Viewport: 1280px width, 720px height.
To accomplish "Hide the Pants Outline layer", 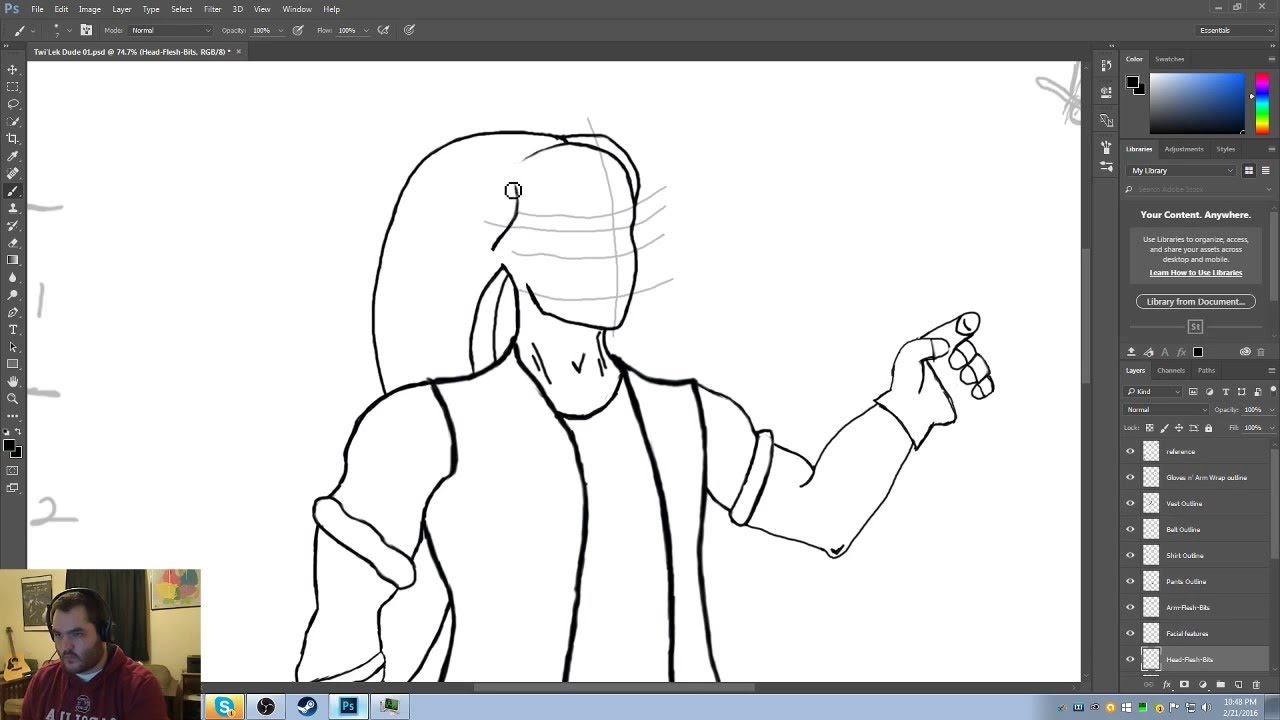I will (1130, 581).
